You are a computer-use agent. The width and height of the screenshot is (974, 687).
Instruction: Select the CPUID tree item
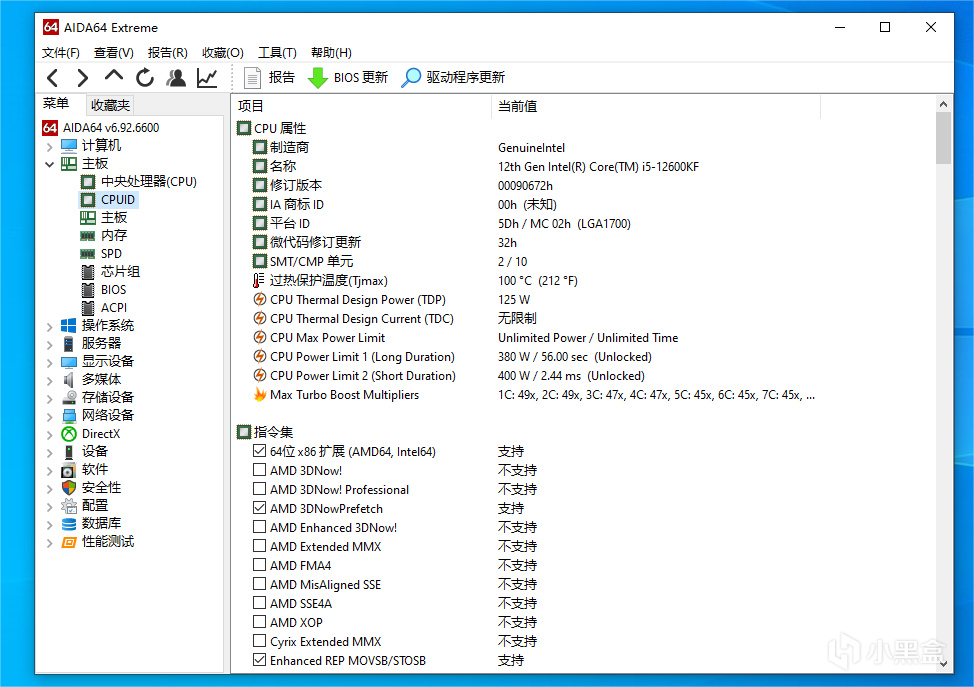point(118,200)
